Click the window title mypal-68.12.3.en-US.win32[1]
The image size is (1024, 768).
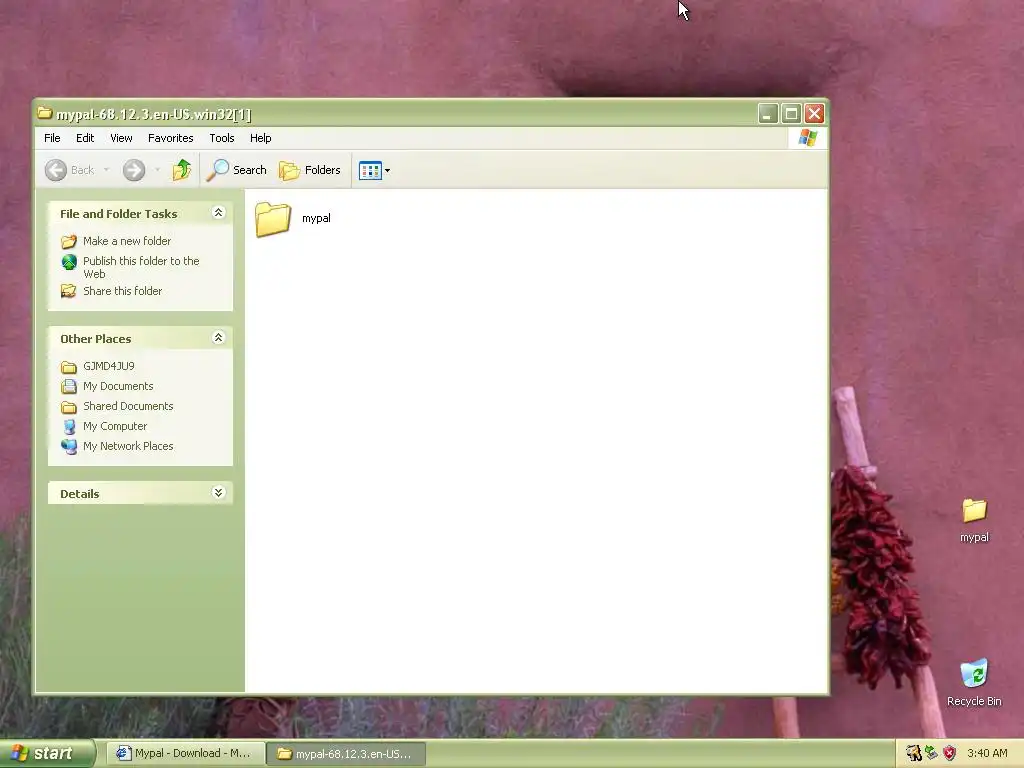tap(153, 114)
